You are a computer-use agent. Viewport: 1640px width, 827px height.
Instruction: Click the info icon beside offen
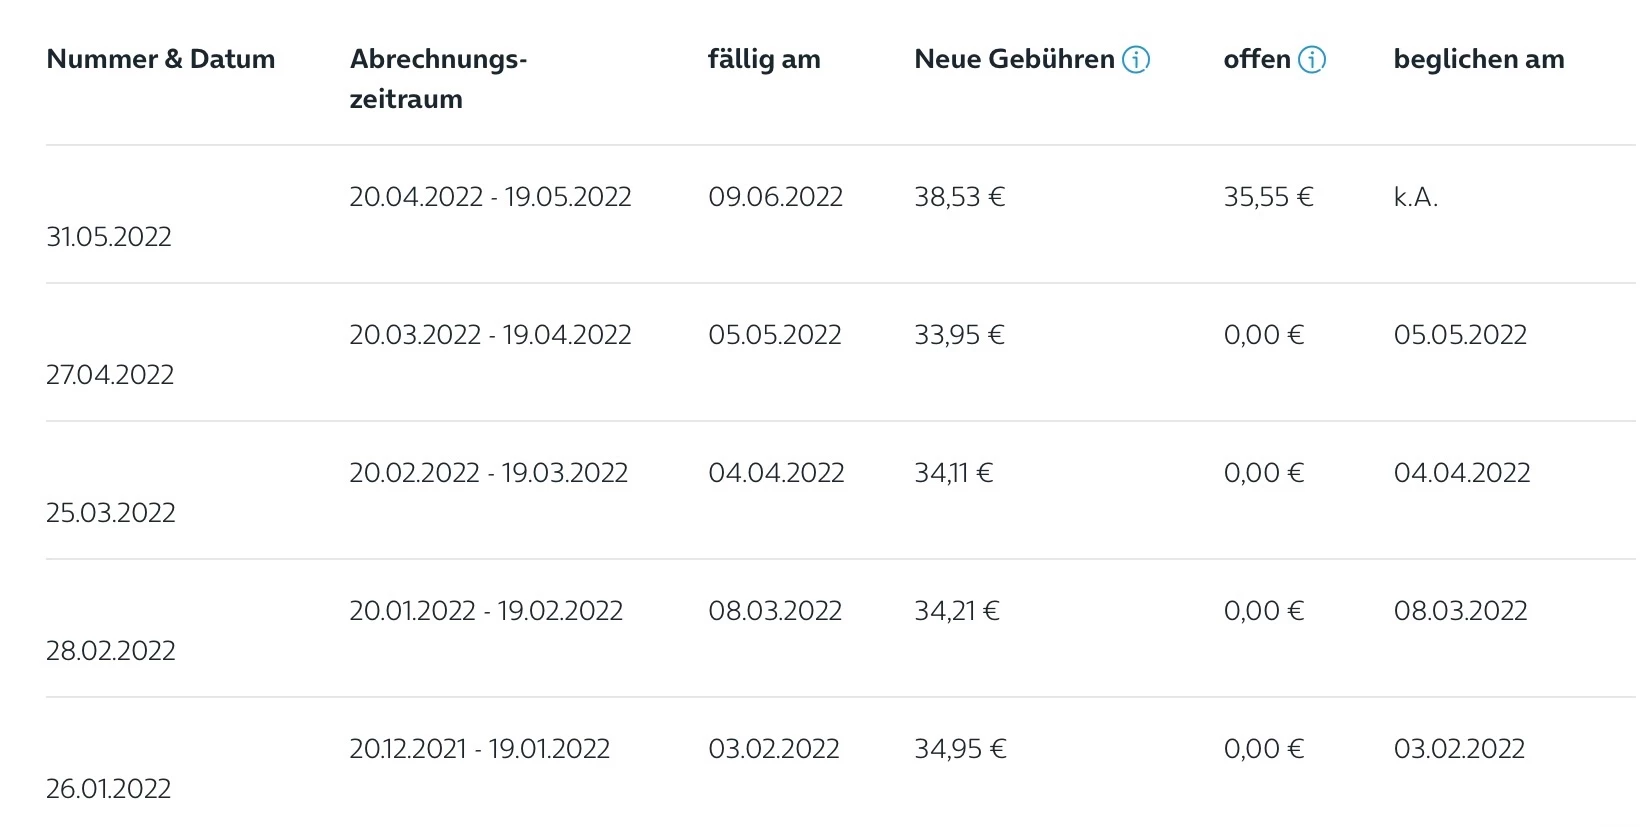pos(1312,60)
